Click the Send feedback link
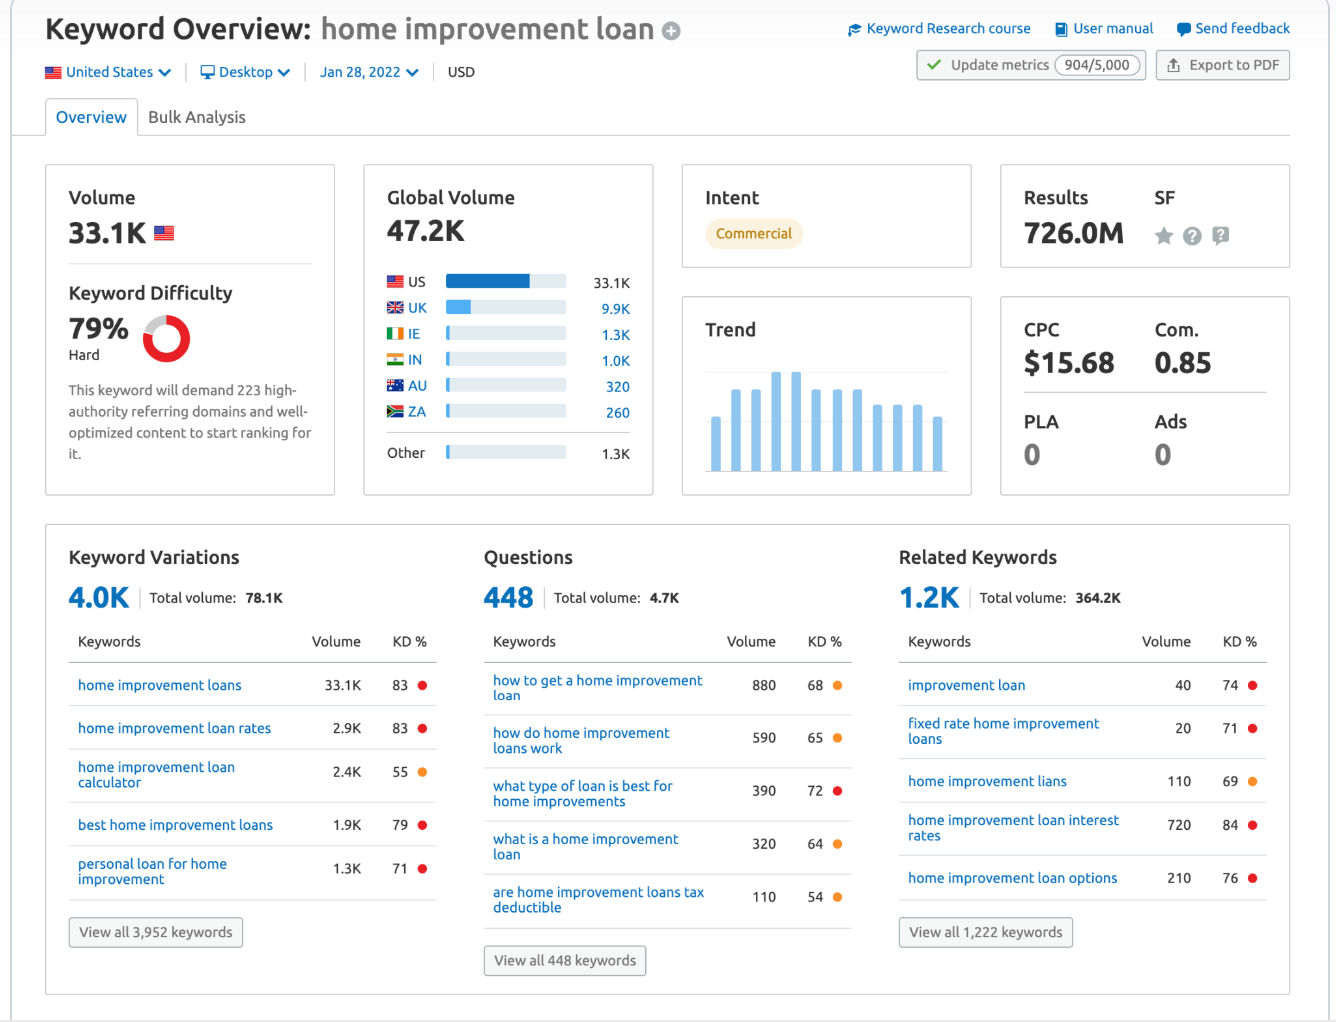The width and height of the screenshot is (1336, 1022). point(1233,29)
